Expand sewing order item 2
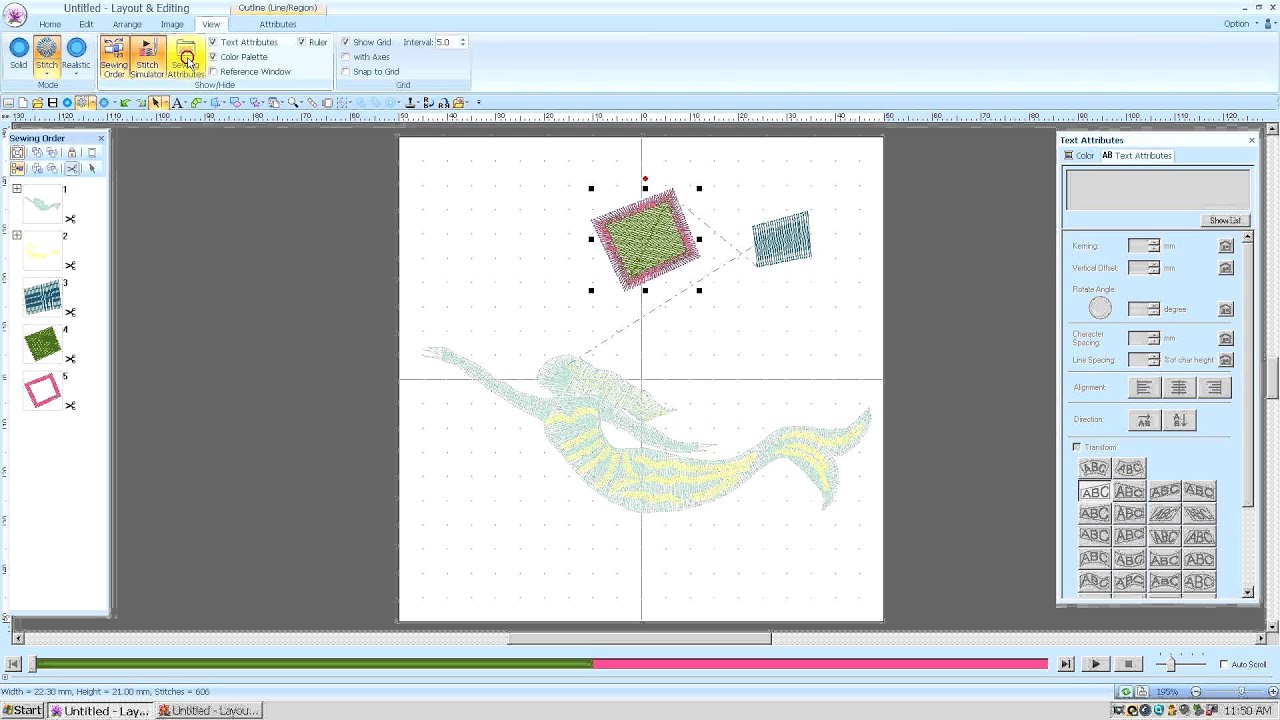The image size is (1280, 720). coord(17,235)
